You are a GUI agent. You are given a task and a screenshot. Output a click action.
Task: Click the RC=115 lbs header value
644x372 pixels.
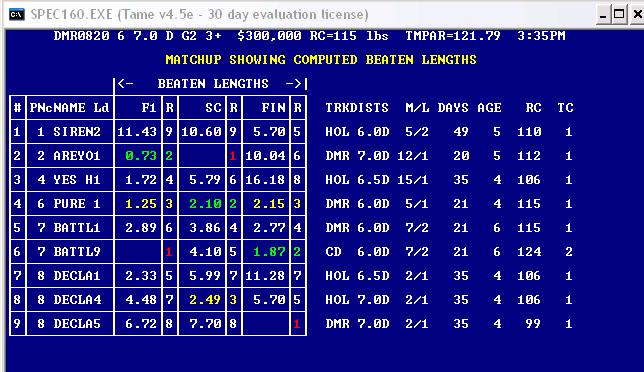[349, 36]
